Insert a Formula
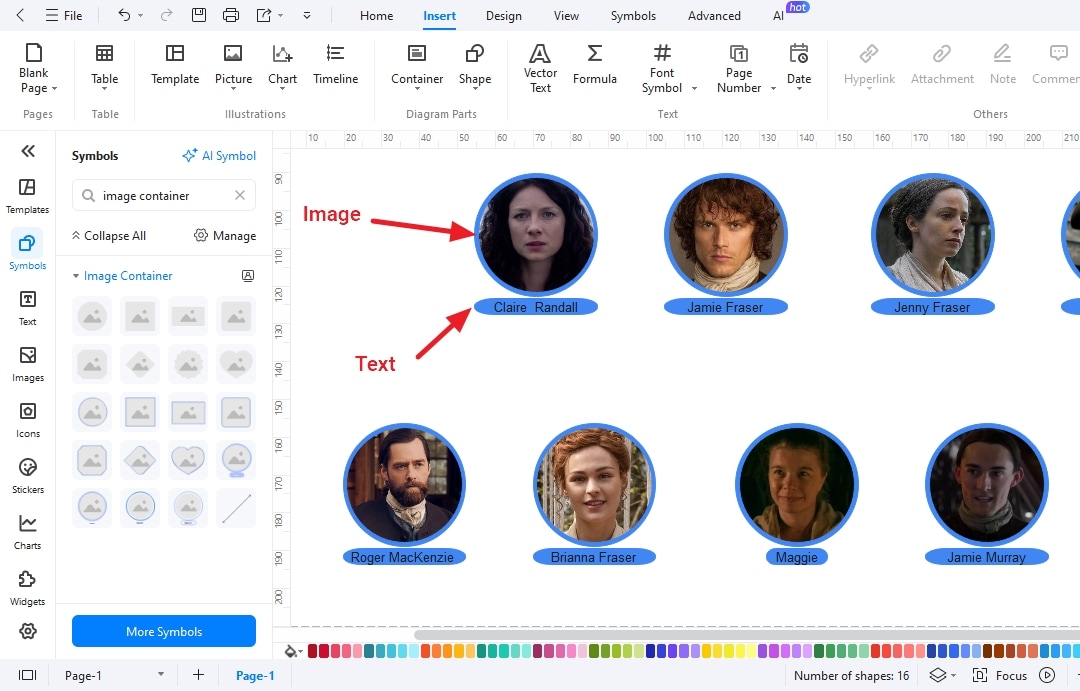 (595, 67)
